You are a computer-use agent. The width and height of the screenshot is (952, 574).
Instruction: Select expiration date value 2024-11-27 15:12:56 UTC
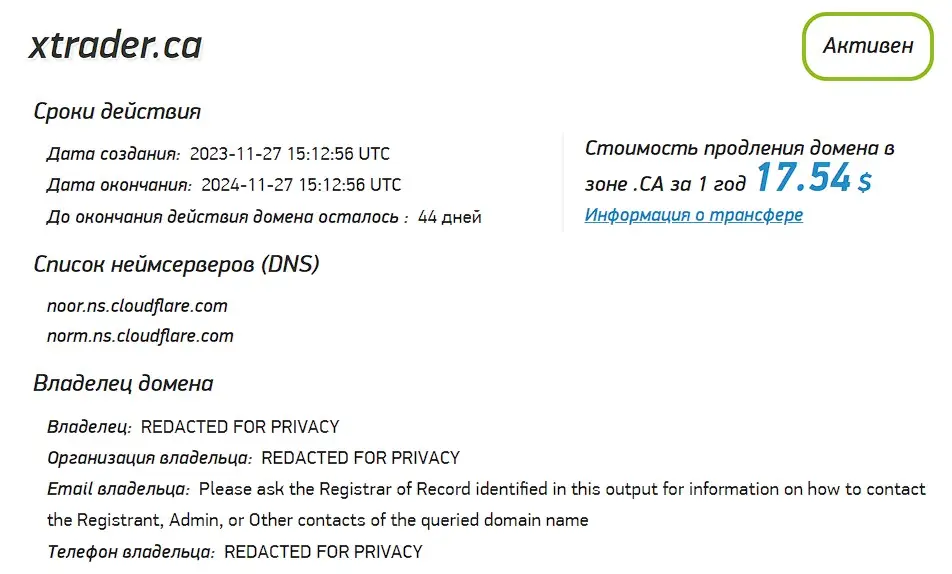[x=301, y=185]
